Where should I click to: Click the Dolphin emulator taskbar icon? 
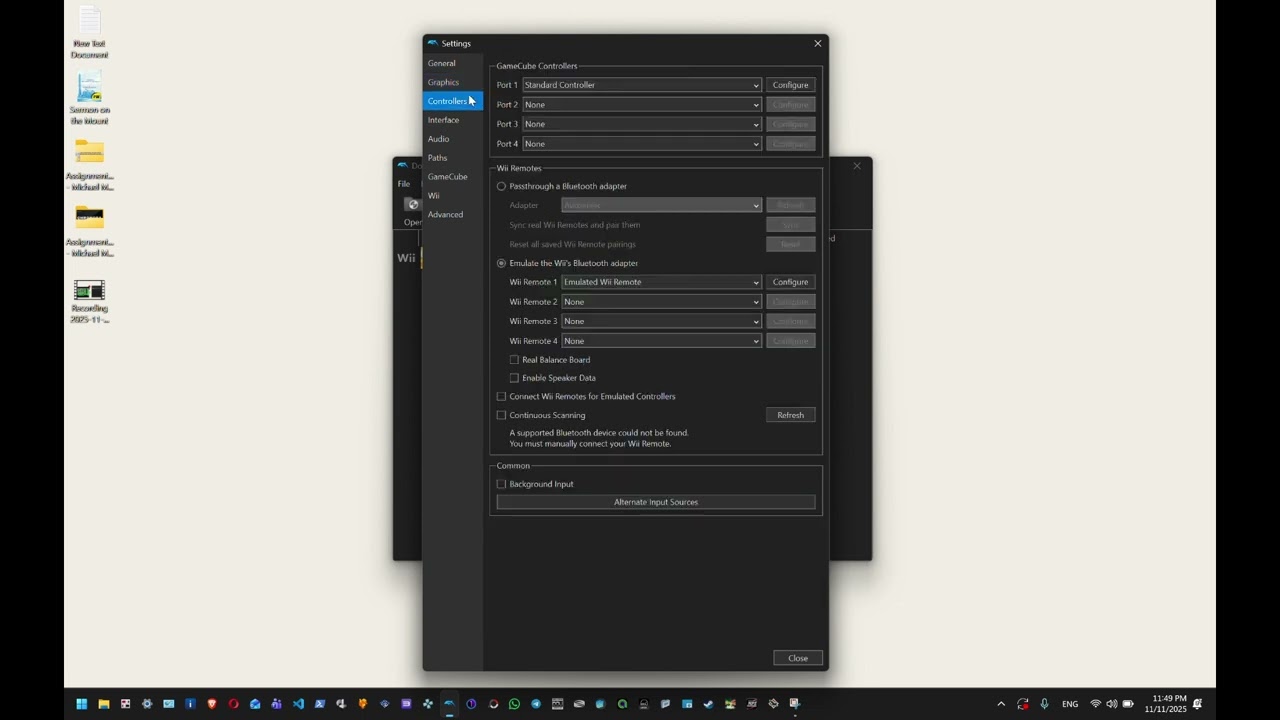[449, 704]
